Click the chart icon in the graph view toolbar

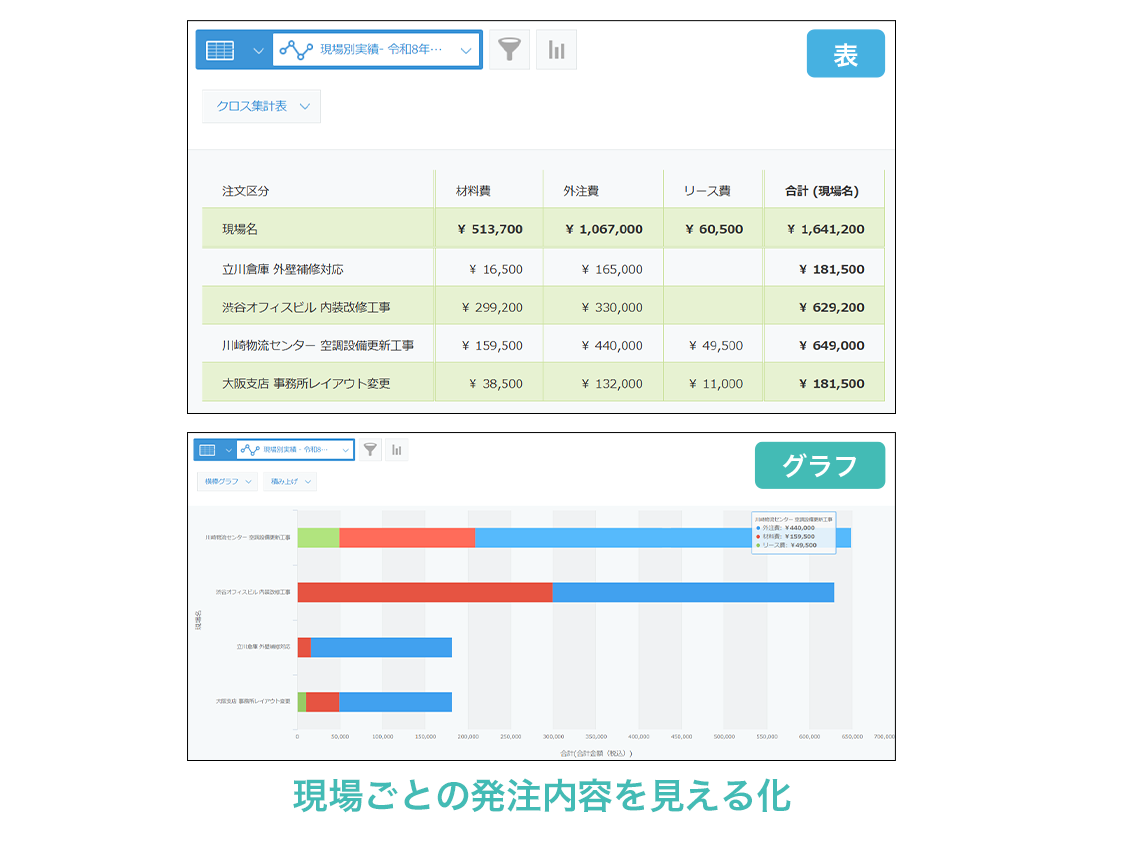(395, 449)
